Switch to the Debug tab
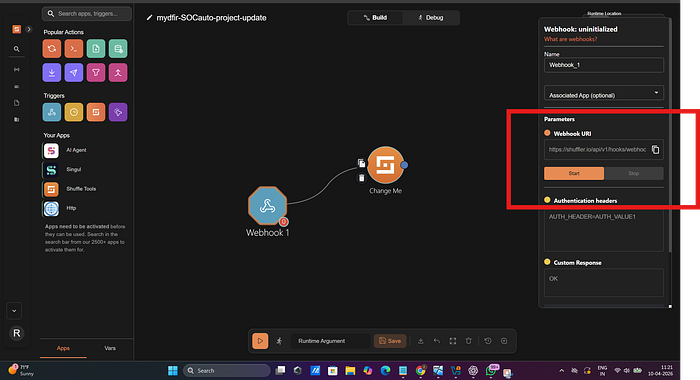700x380 pixels. [x=431, y=17]
